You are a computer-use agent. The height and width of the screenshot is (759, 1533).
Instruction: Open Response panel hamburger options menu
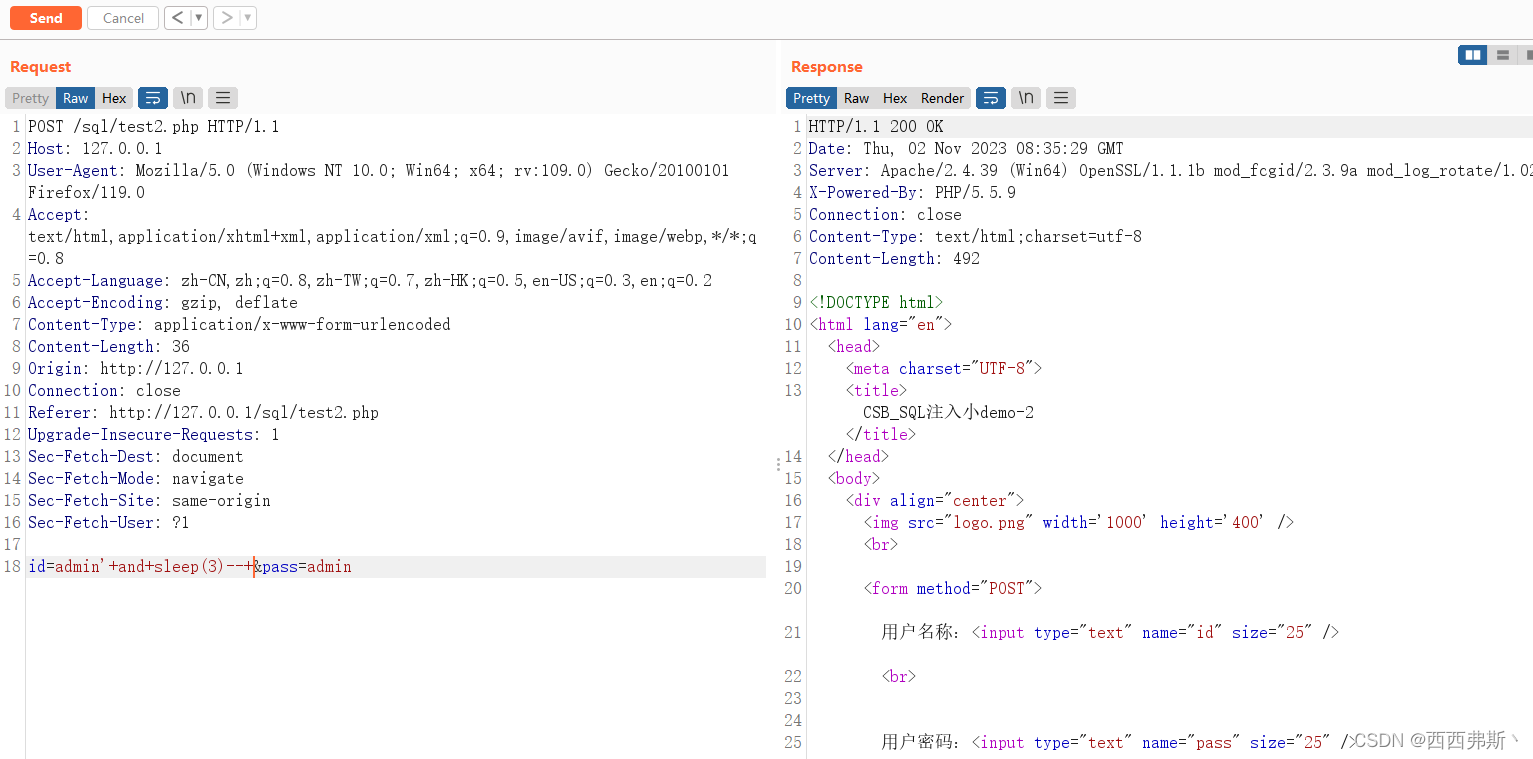pyautogui.click(x=1061, y=98)
